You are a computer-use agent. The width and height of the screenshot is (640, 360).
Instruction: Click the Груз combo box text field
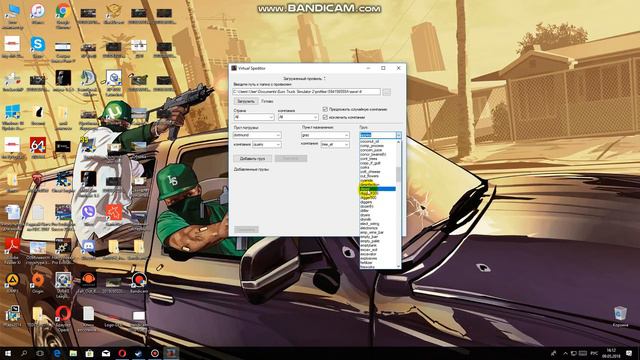[x=378, y=135]
